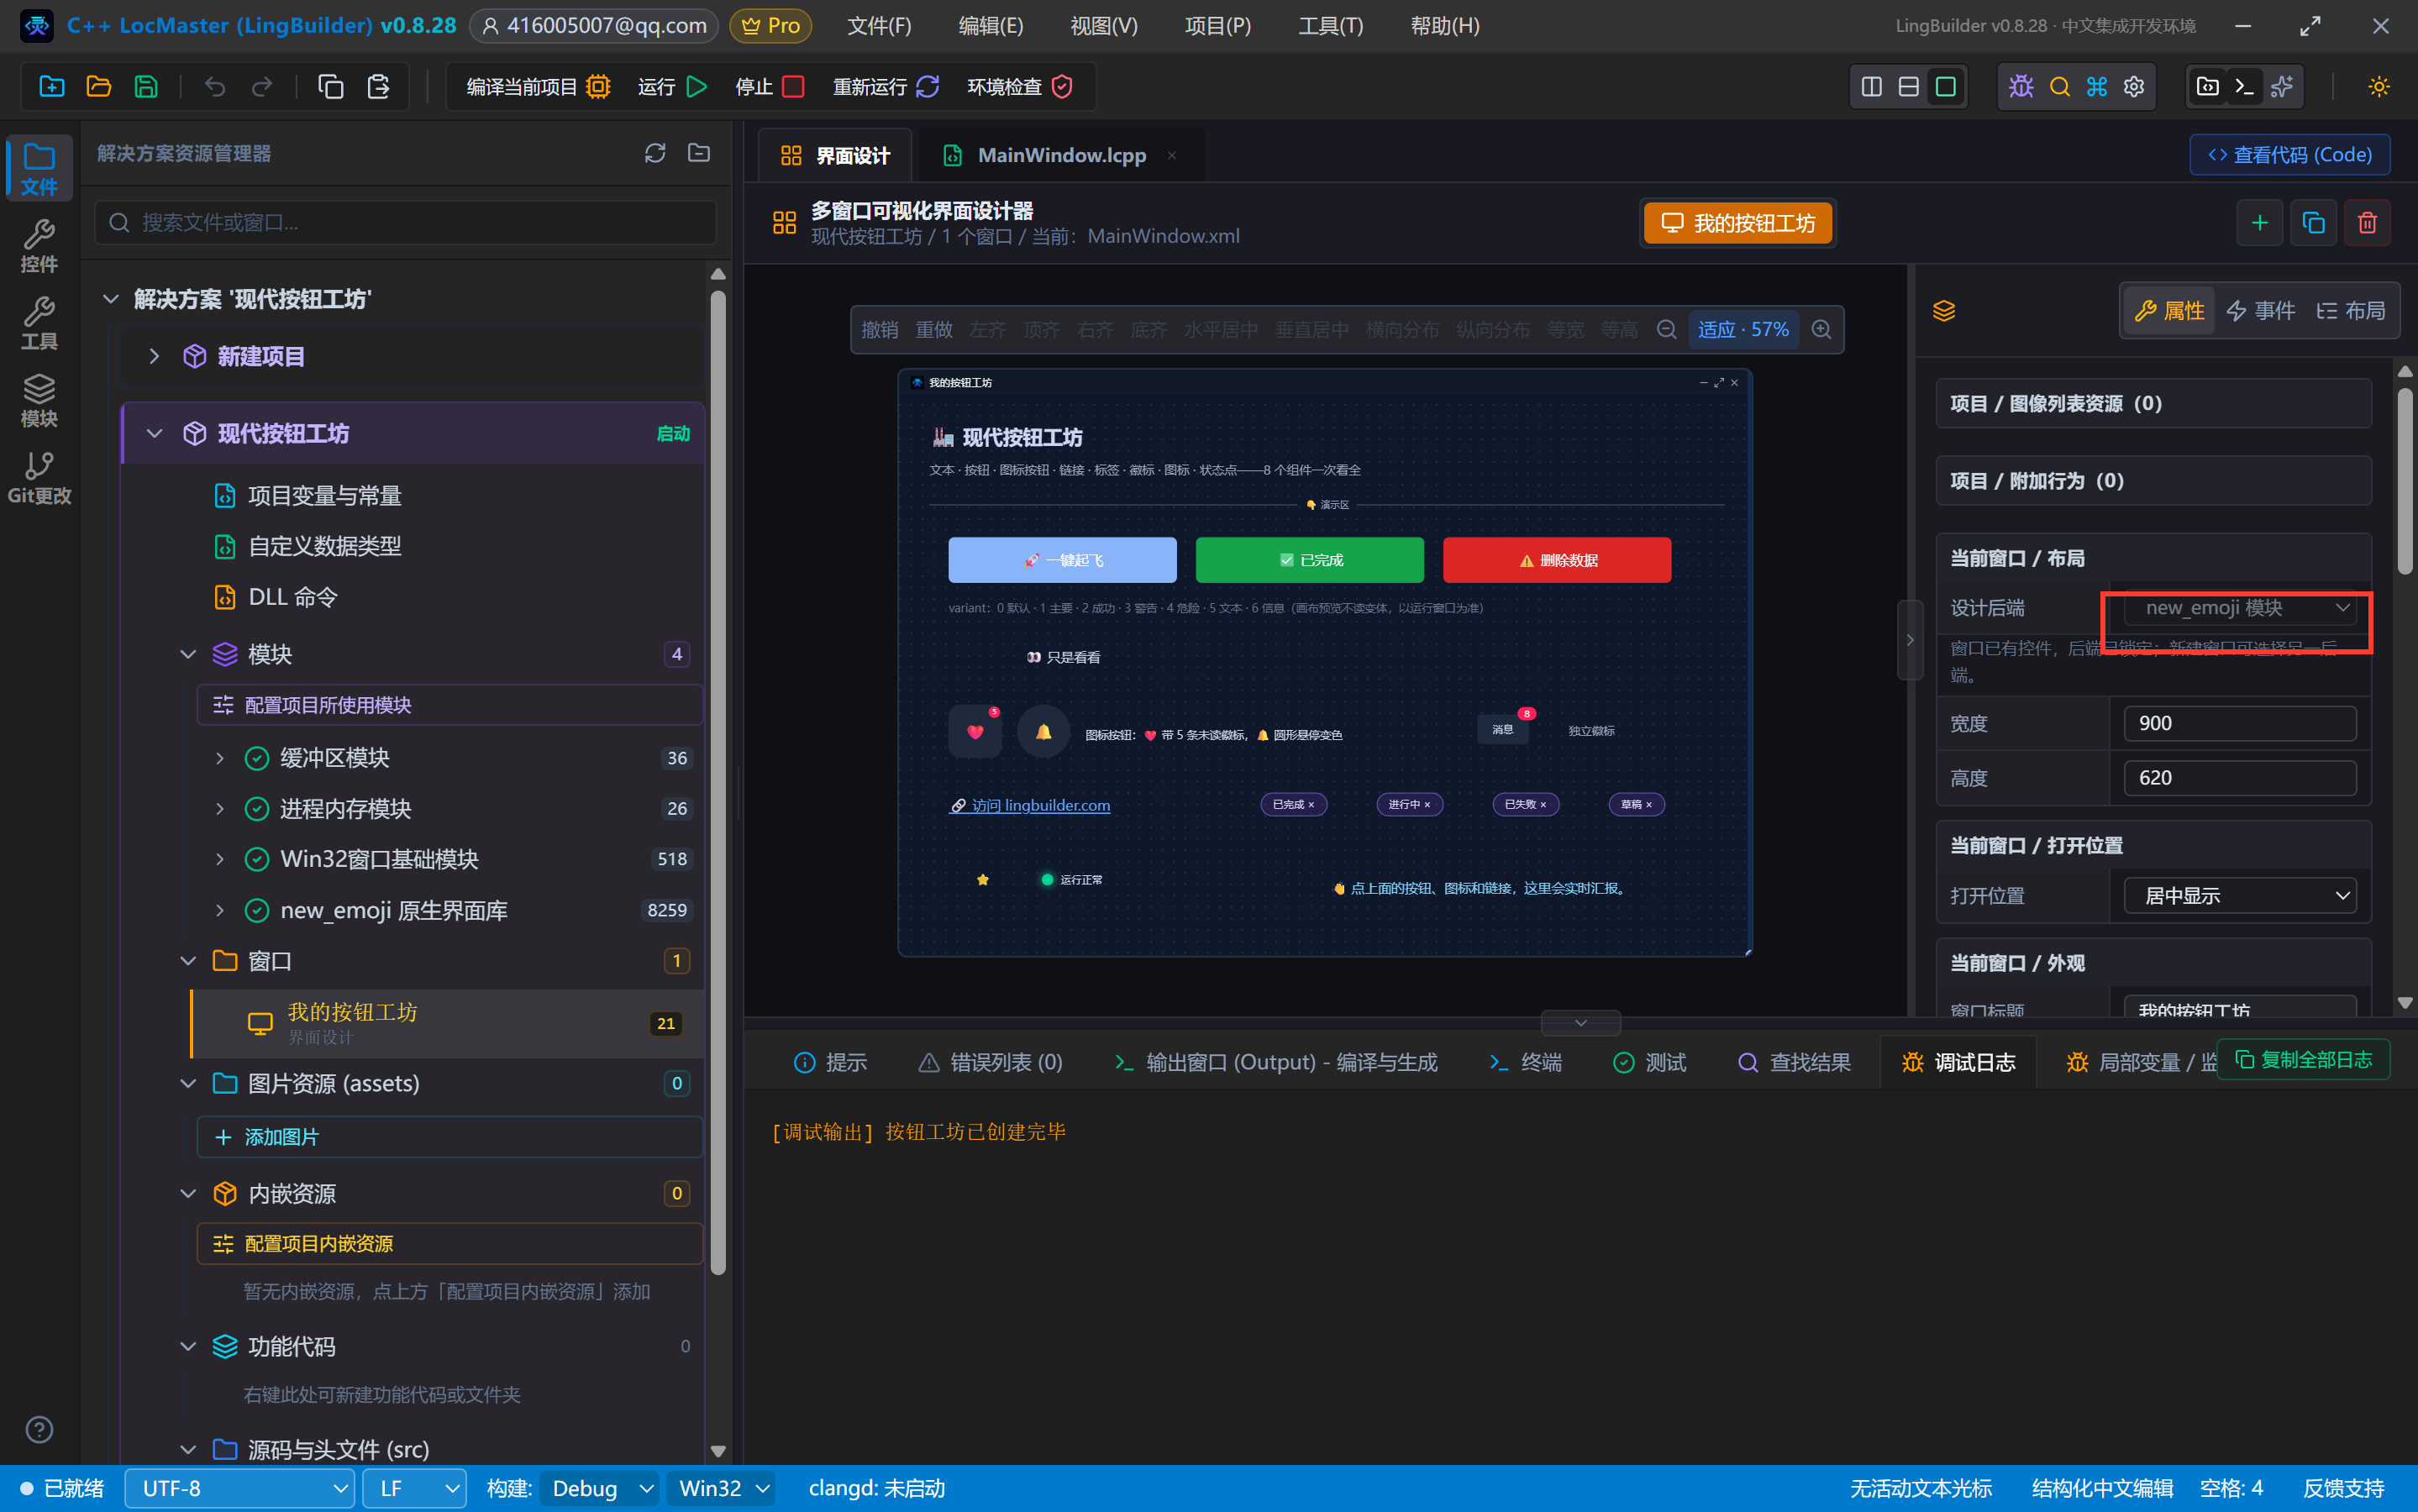Screen dimensions: 2418x1512
Task: Click the layers icon in properties panel
Action: pos(1944,311)
